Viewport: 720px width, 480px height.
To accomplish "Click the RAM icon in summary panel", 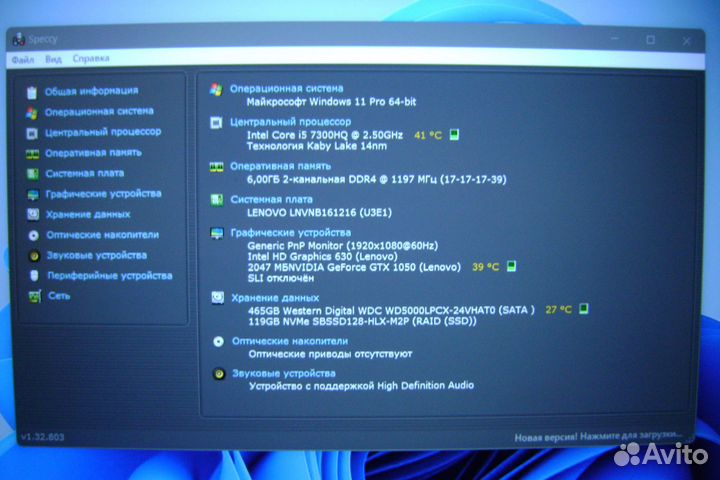I will (216, 167).
